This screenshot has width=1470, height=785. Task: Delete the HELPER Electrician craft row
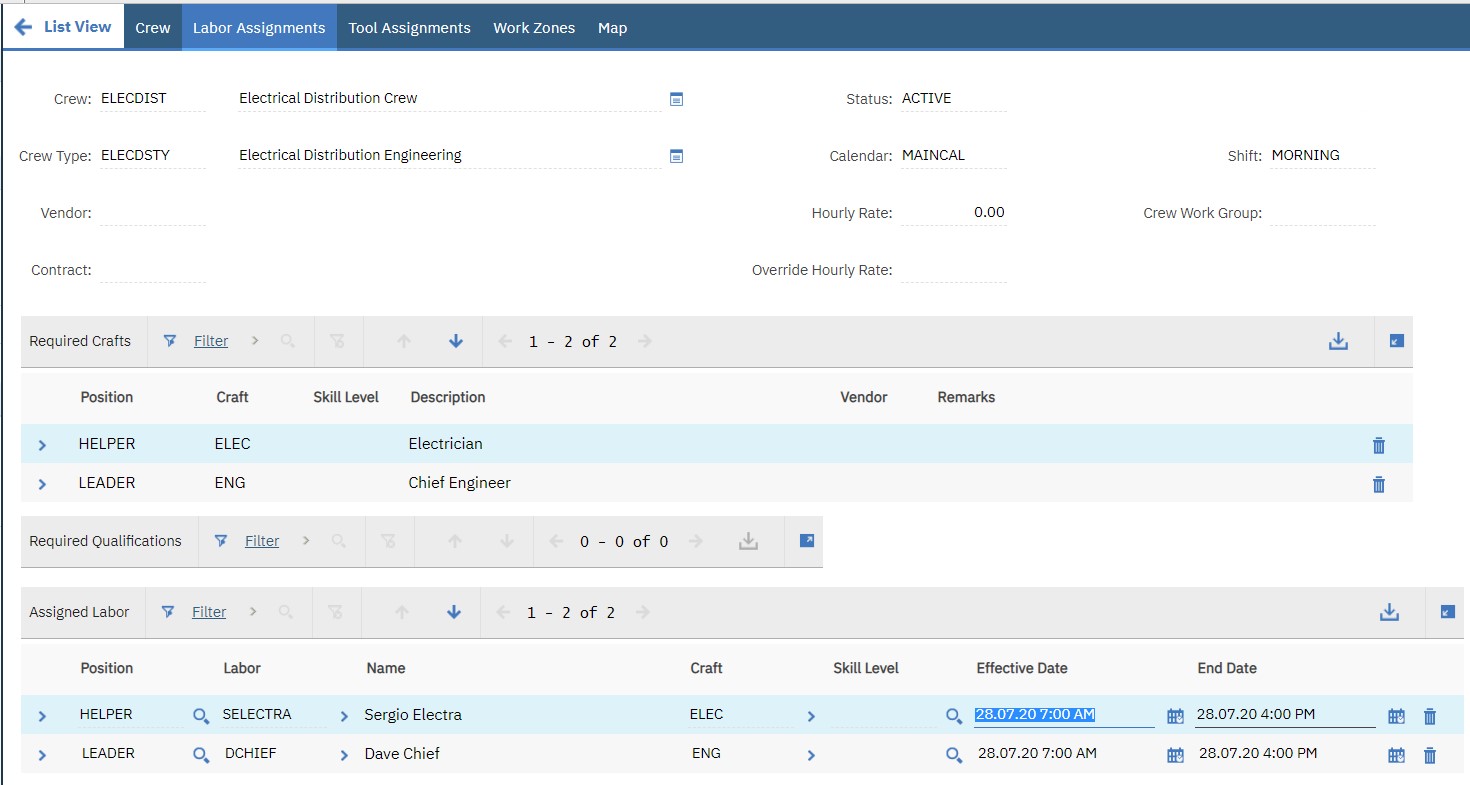(1378, 444)
